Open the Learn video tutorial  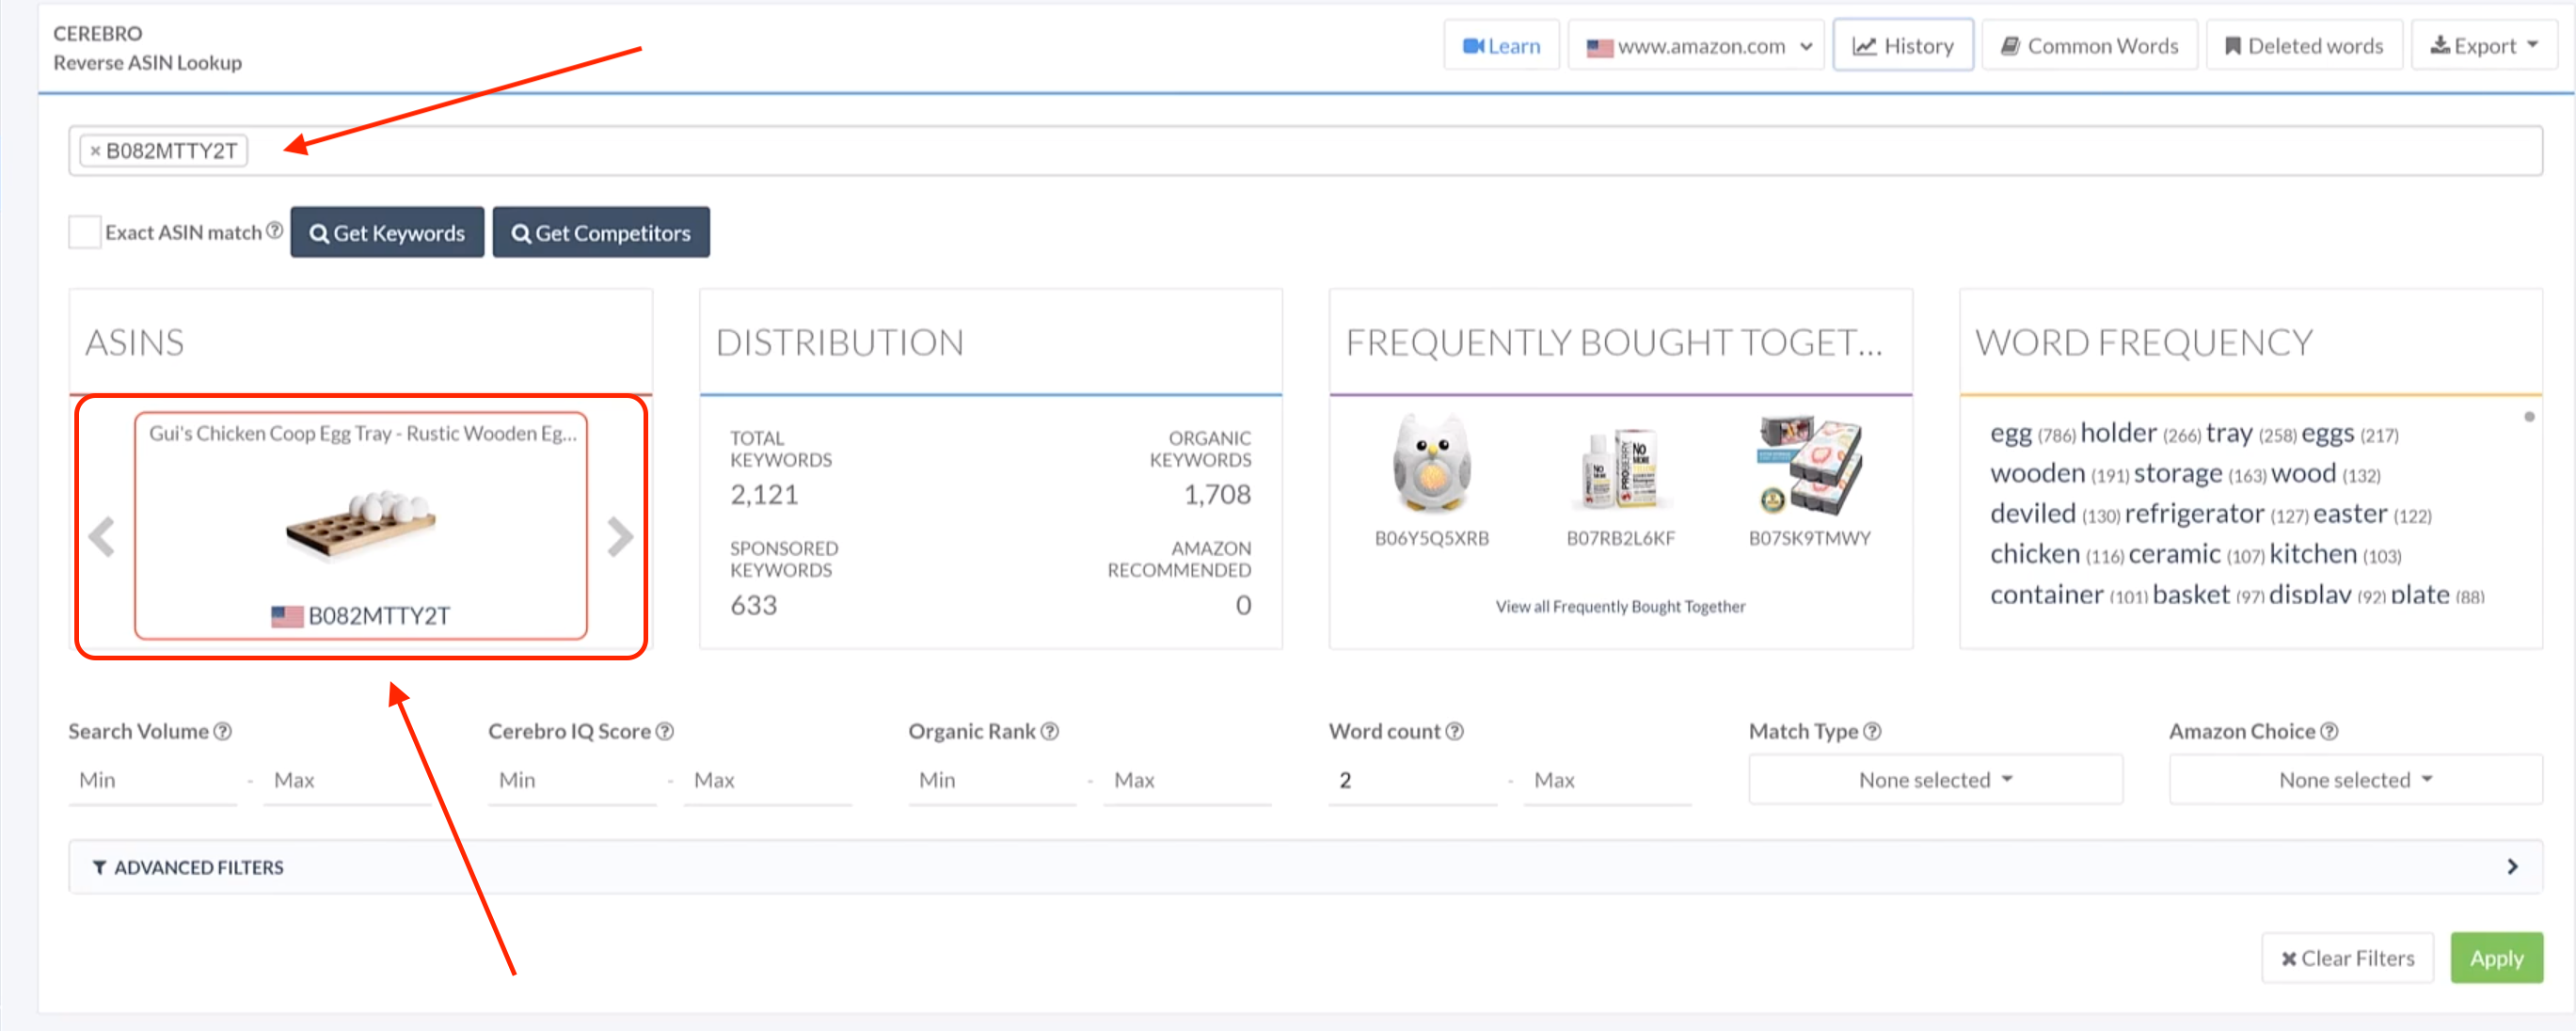click(1500, 46)
